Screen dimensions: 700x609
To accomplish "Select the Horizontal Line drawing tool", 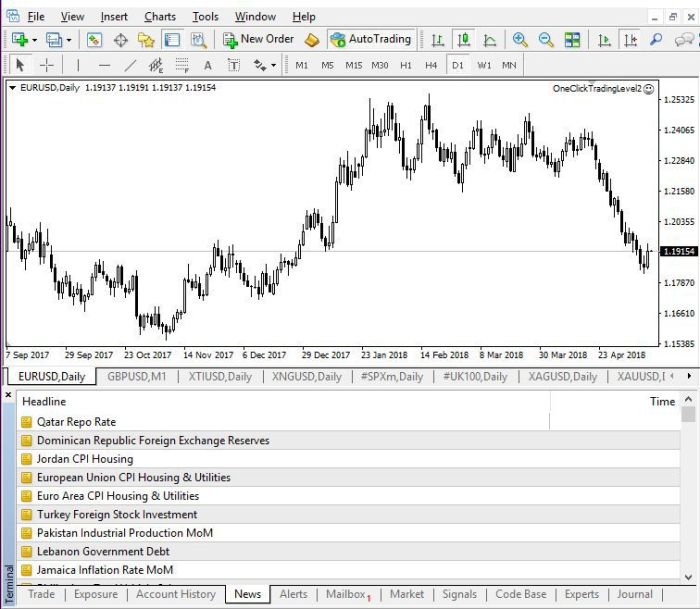I will 104,66.
